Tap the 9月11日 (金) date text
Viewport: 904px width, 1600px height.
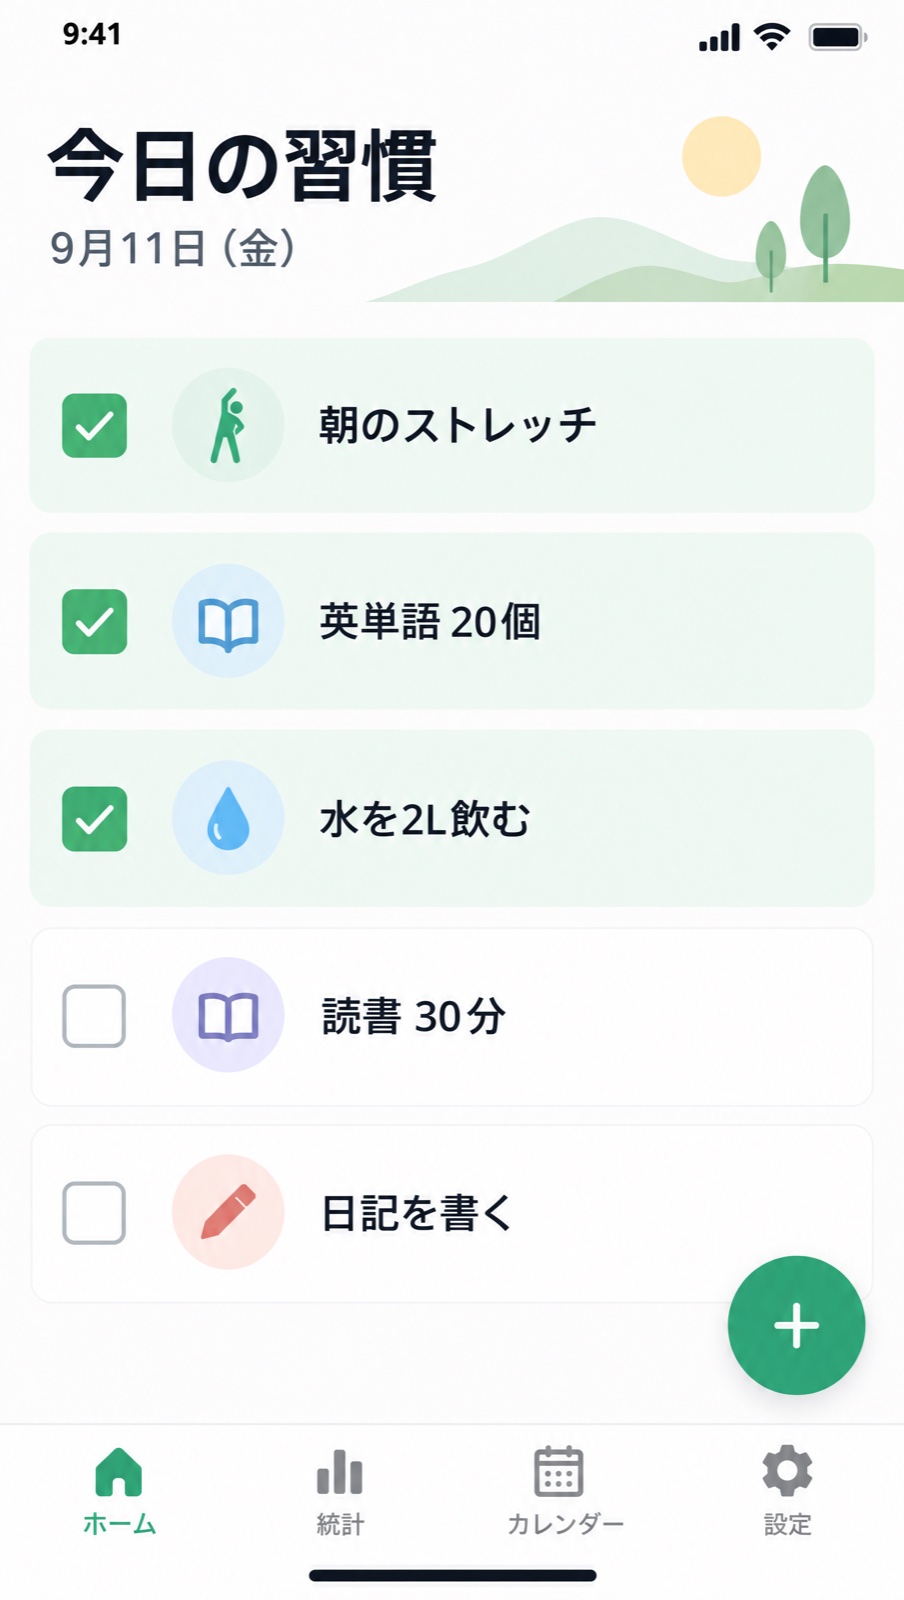click(172, 248)
